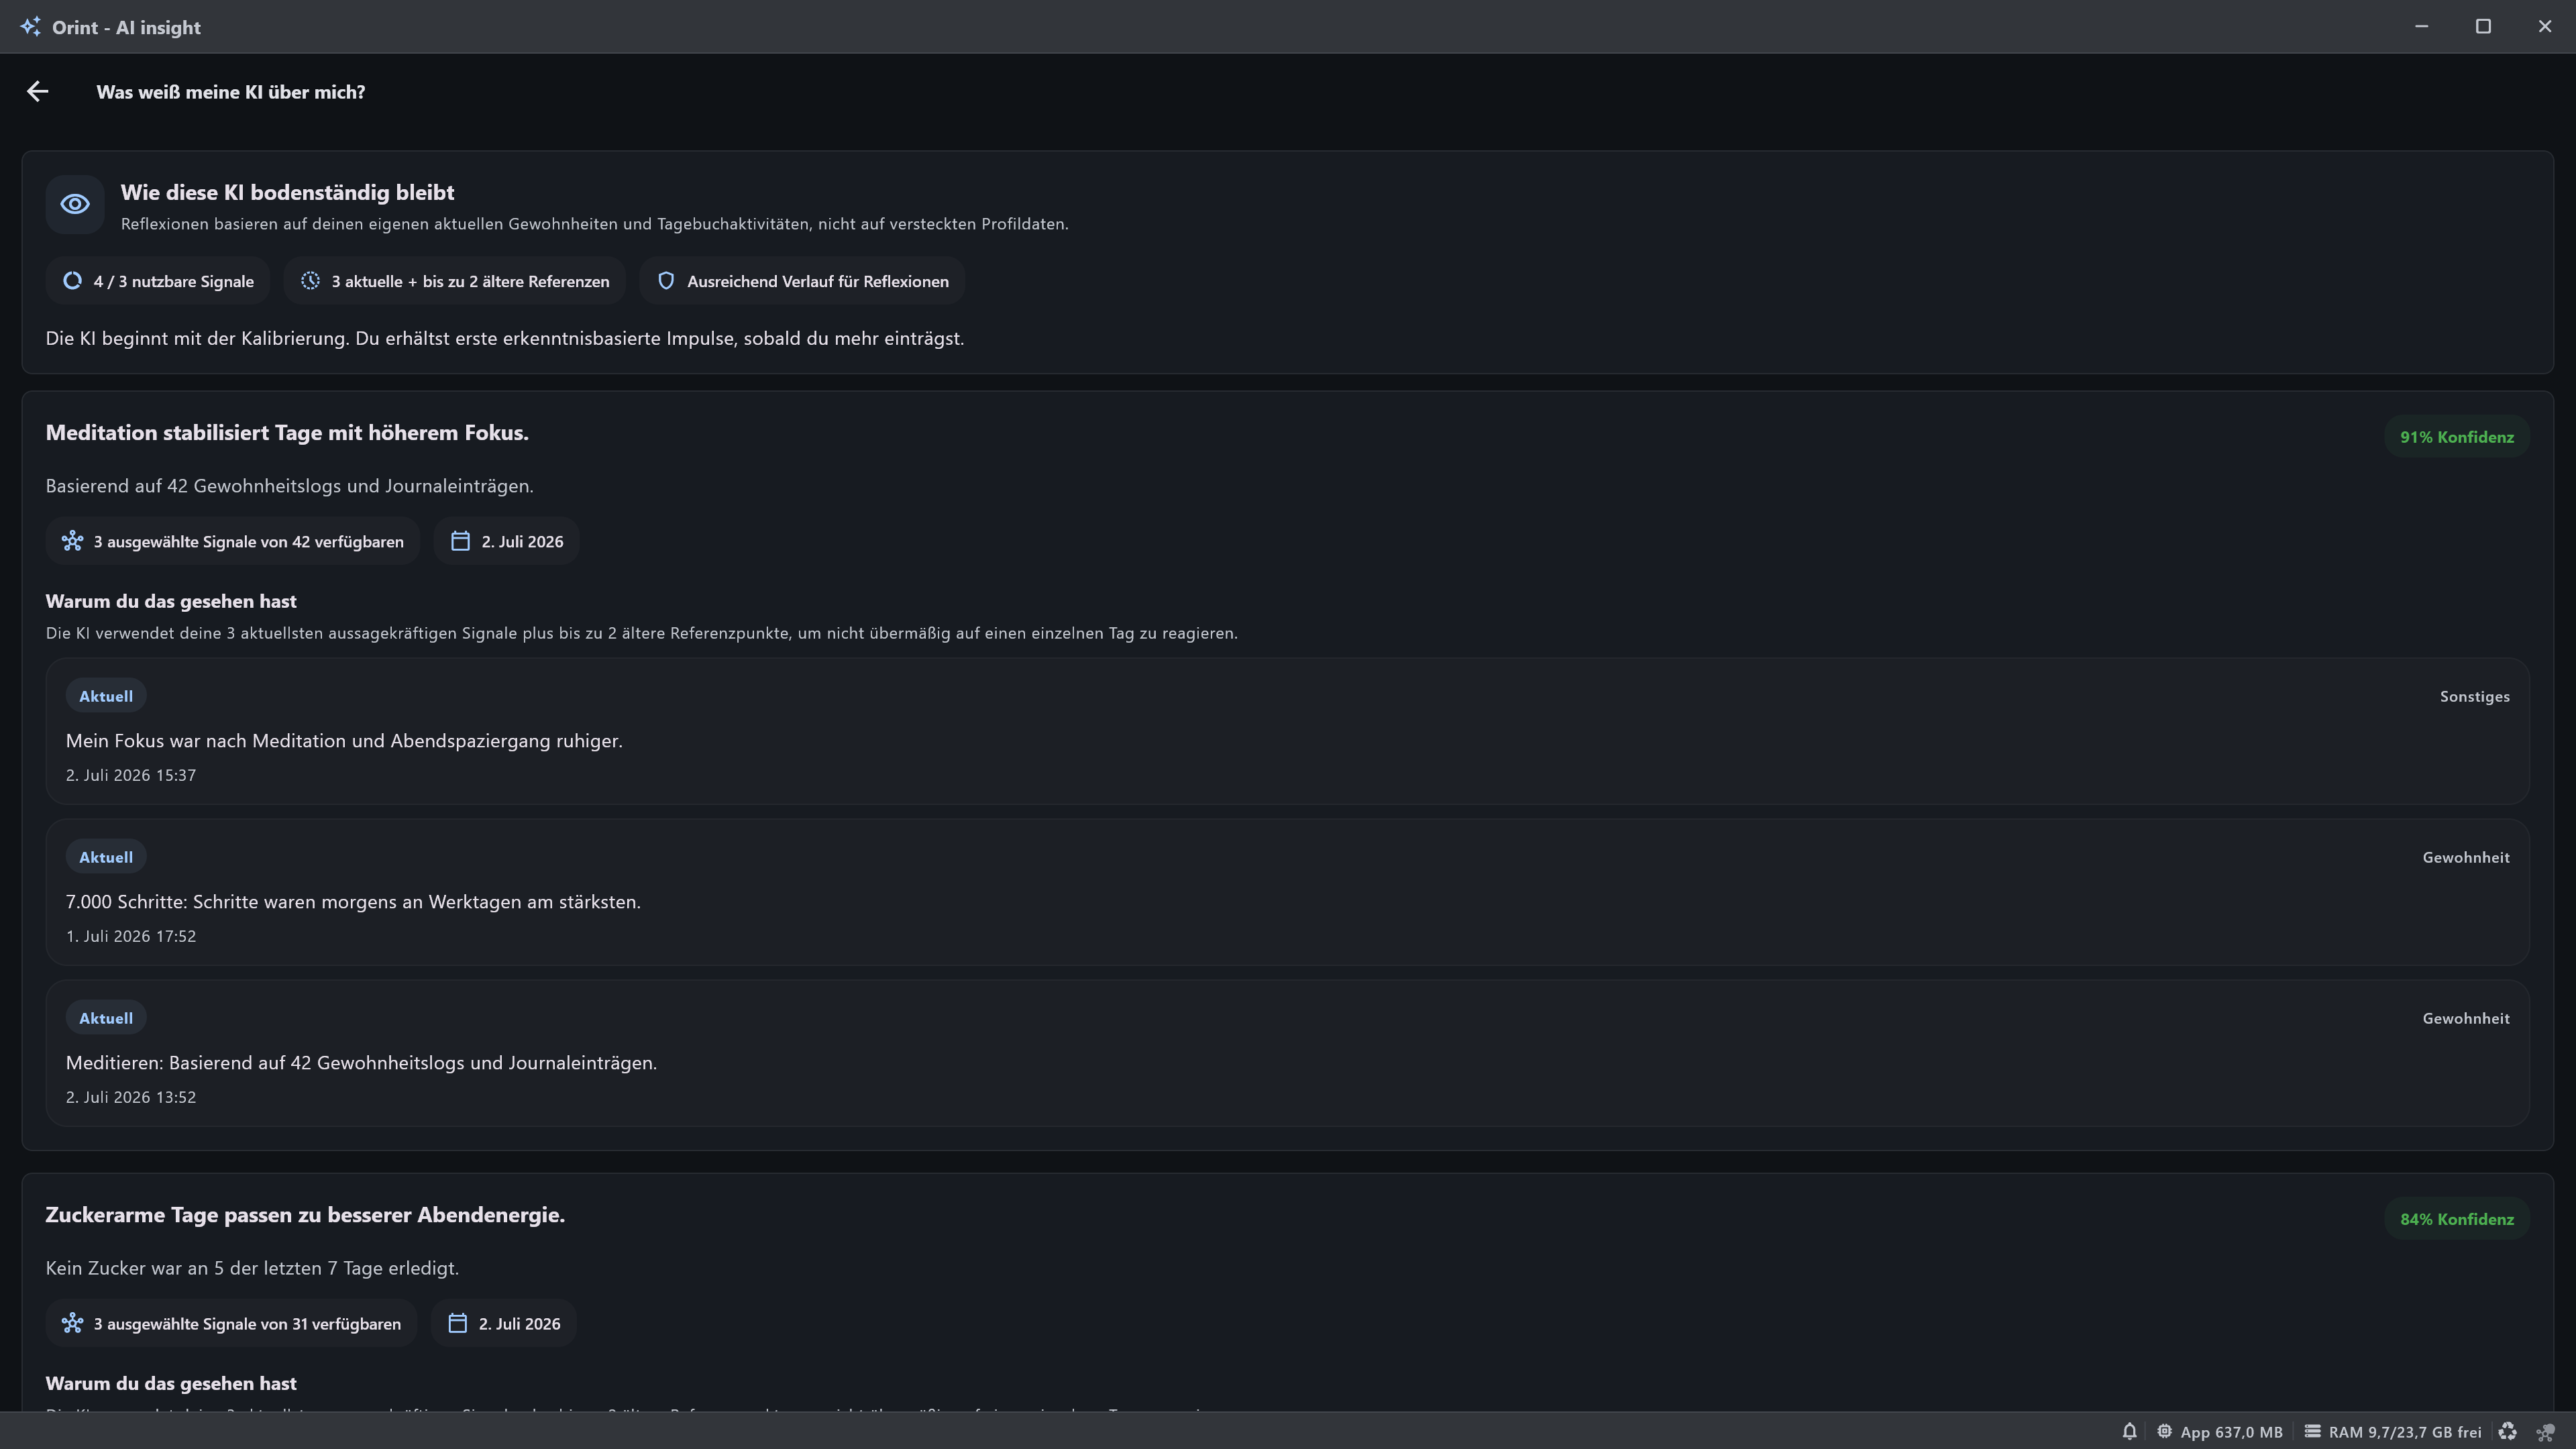
Task: Open 'Meditation stabilisiert Tage mit höherem Fokus.' insight
Action: 287,433
